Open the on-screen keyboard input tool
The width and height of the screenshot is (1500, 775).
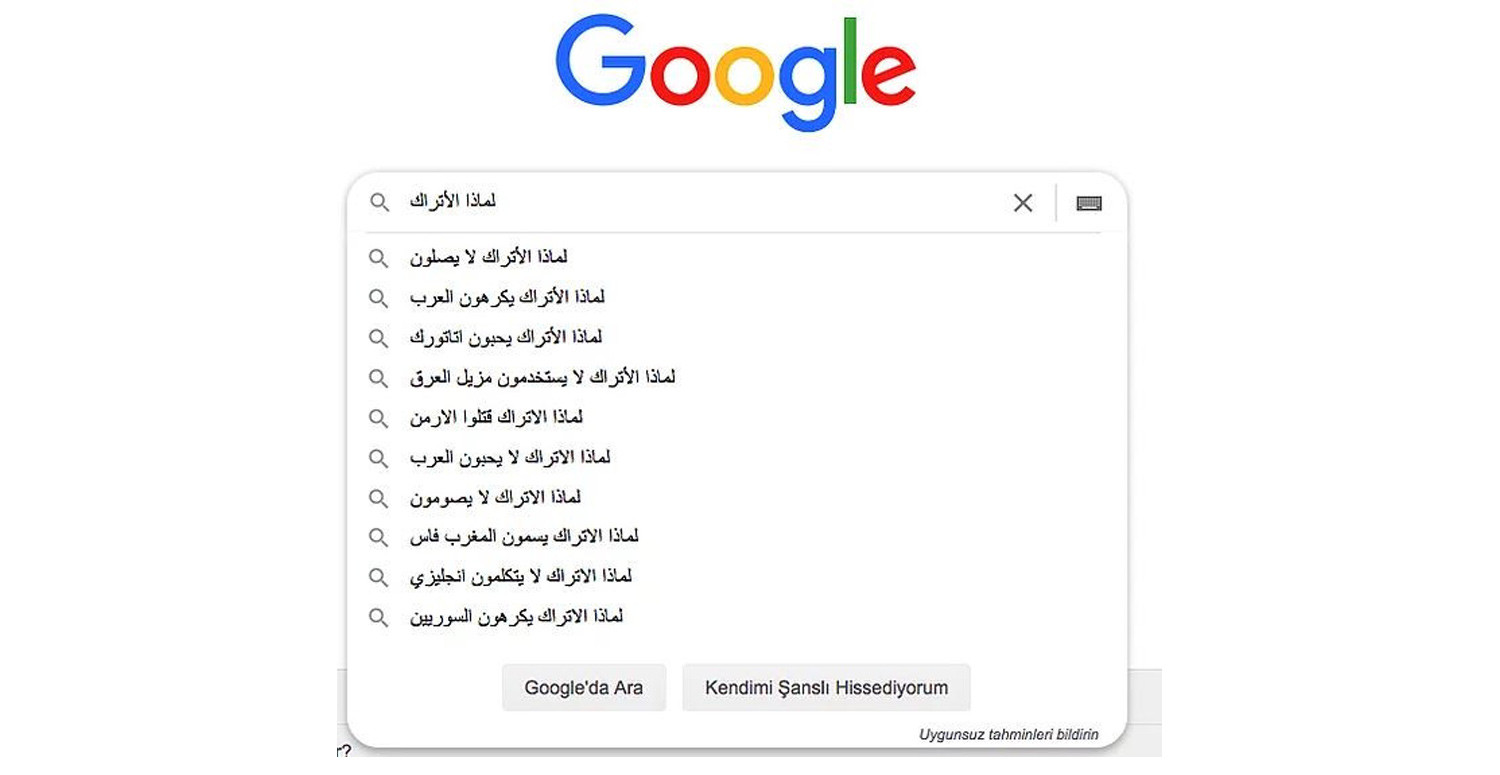pos(1089,203)
